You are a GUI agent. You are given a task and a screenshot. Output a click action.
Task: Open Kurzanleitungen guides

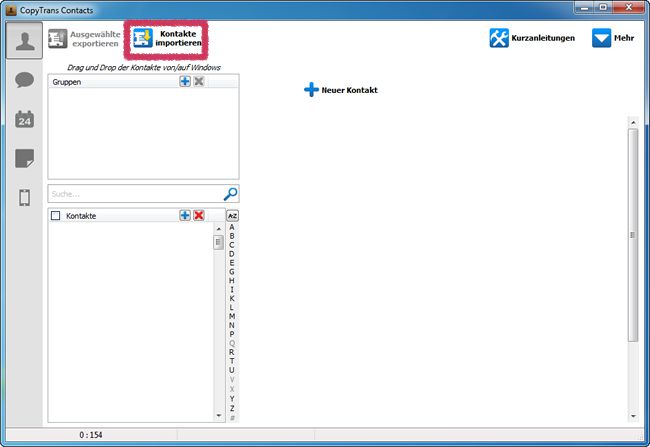click(532, 38)
